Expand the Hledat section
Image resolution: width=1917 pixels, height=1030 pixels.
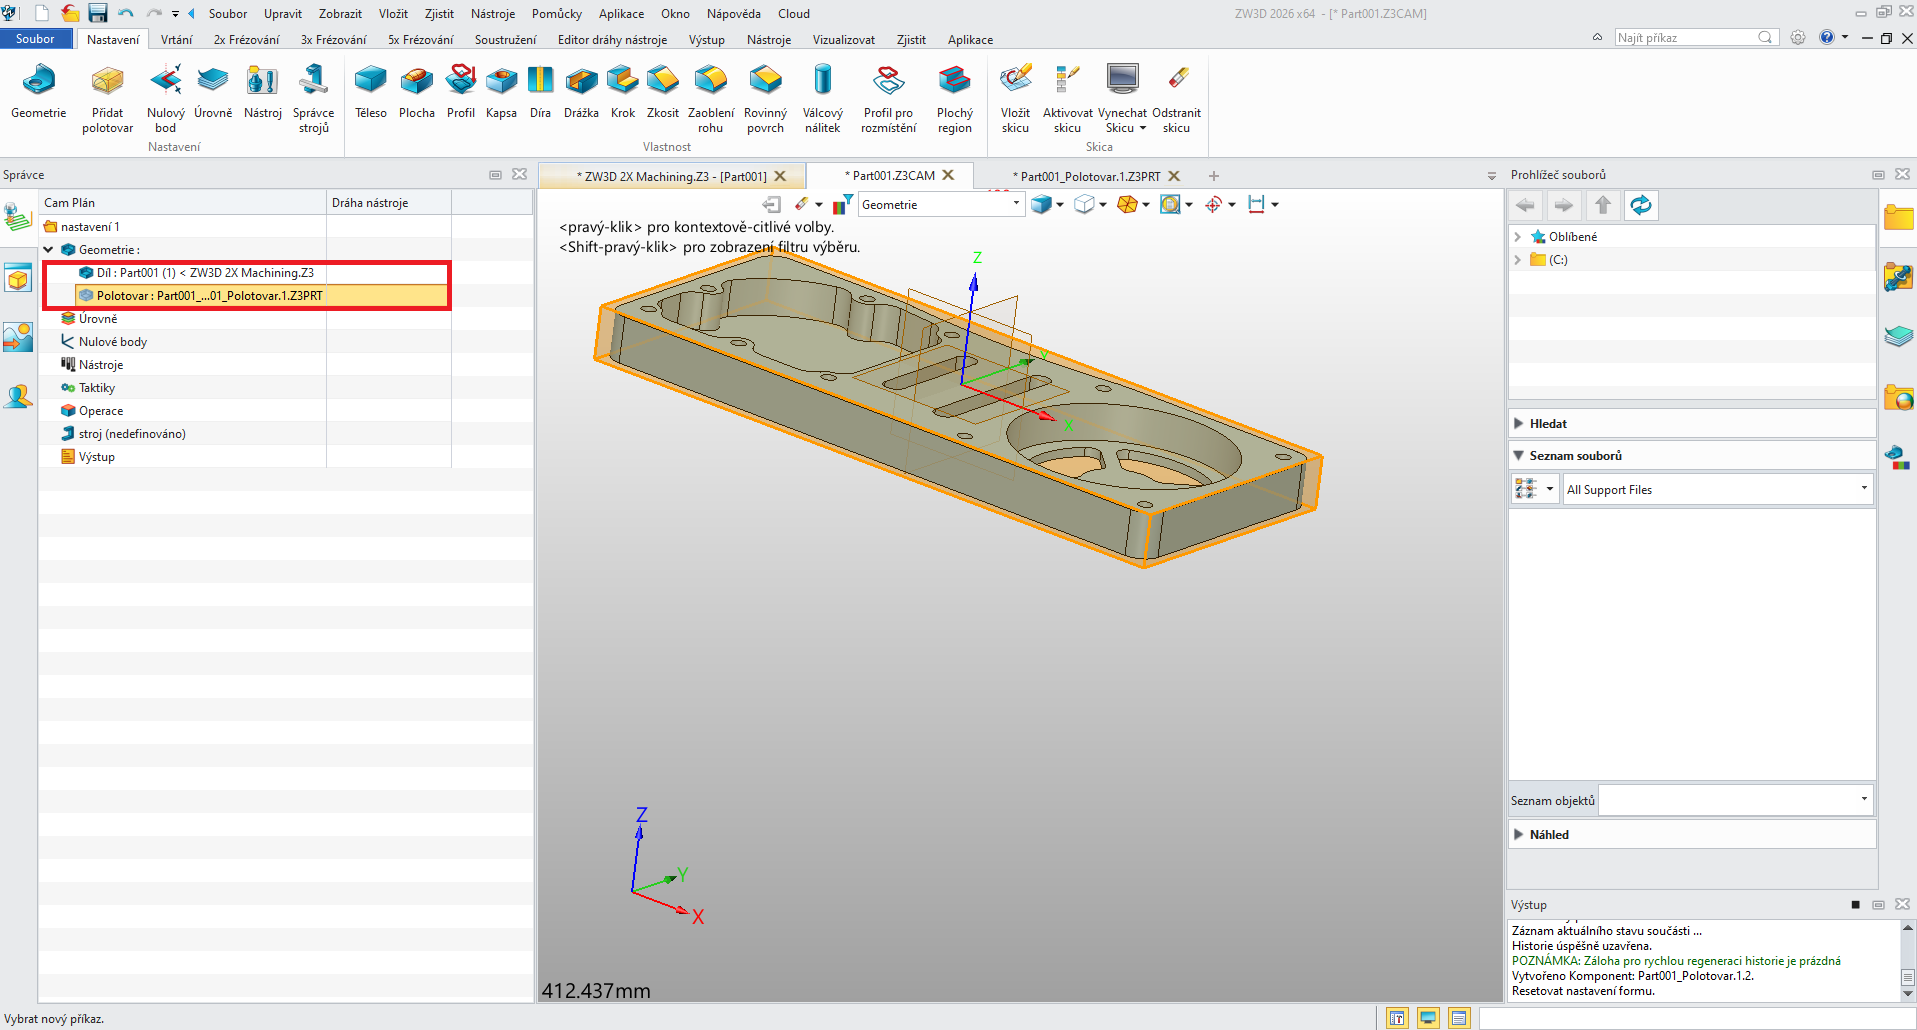point(1519,424)
